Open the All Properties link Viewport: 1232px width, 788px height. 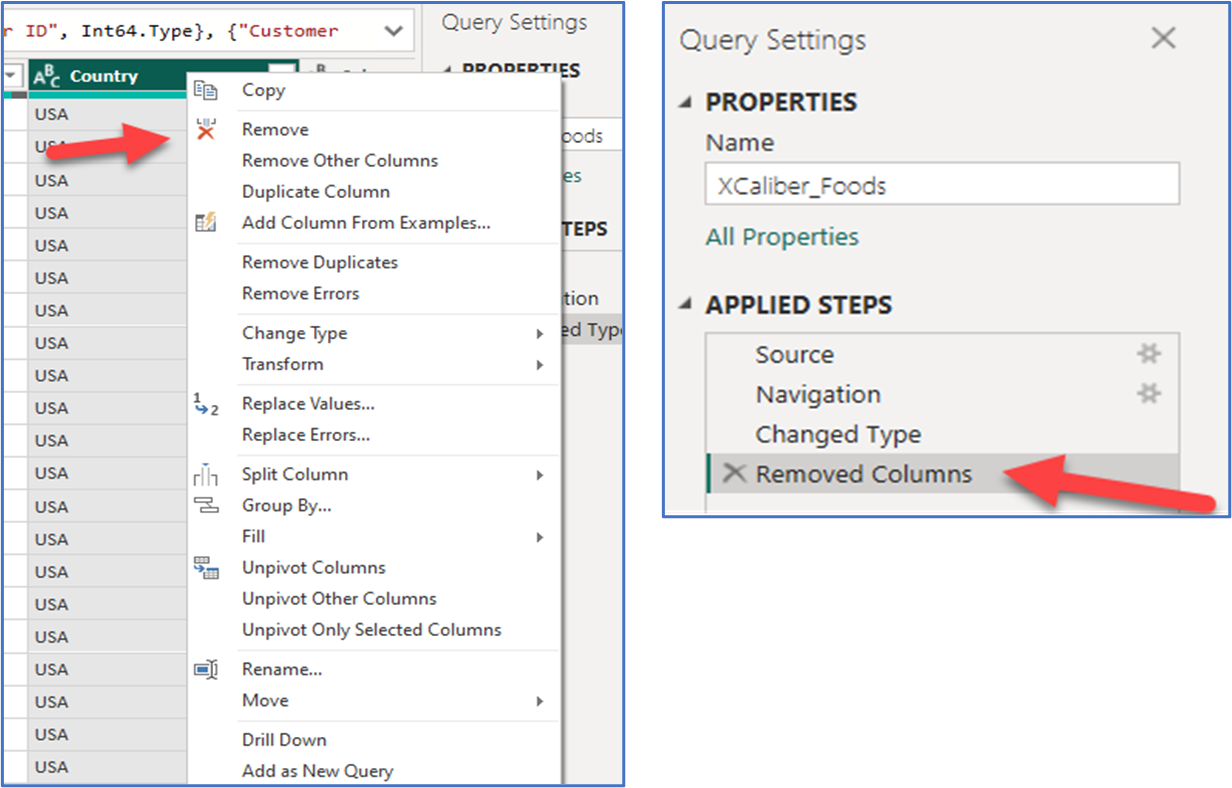coord(782,237)
